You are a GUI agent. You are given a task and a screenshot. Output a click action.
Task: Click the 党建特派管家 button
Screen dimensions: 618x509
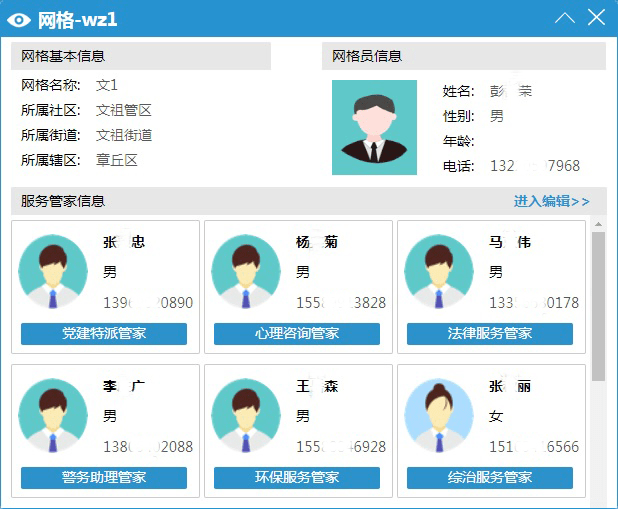point(104,333)
